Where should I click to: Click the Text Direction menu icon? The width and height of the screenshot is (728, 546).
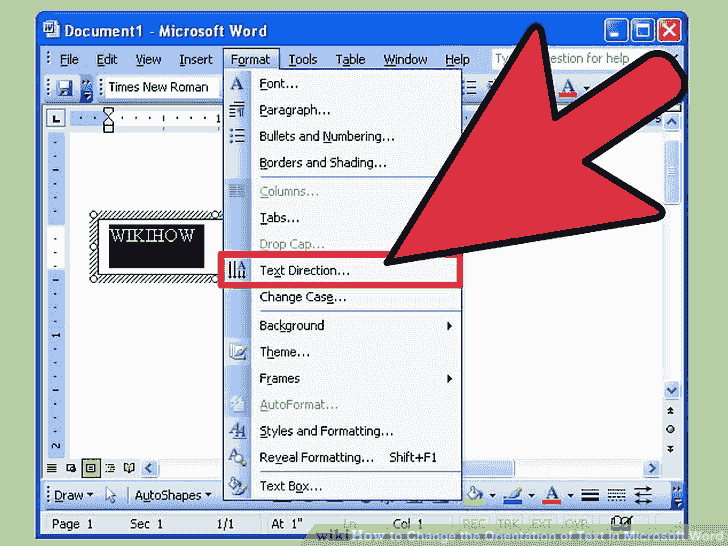237,270
